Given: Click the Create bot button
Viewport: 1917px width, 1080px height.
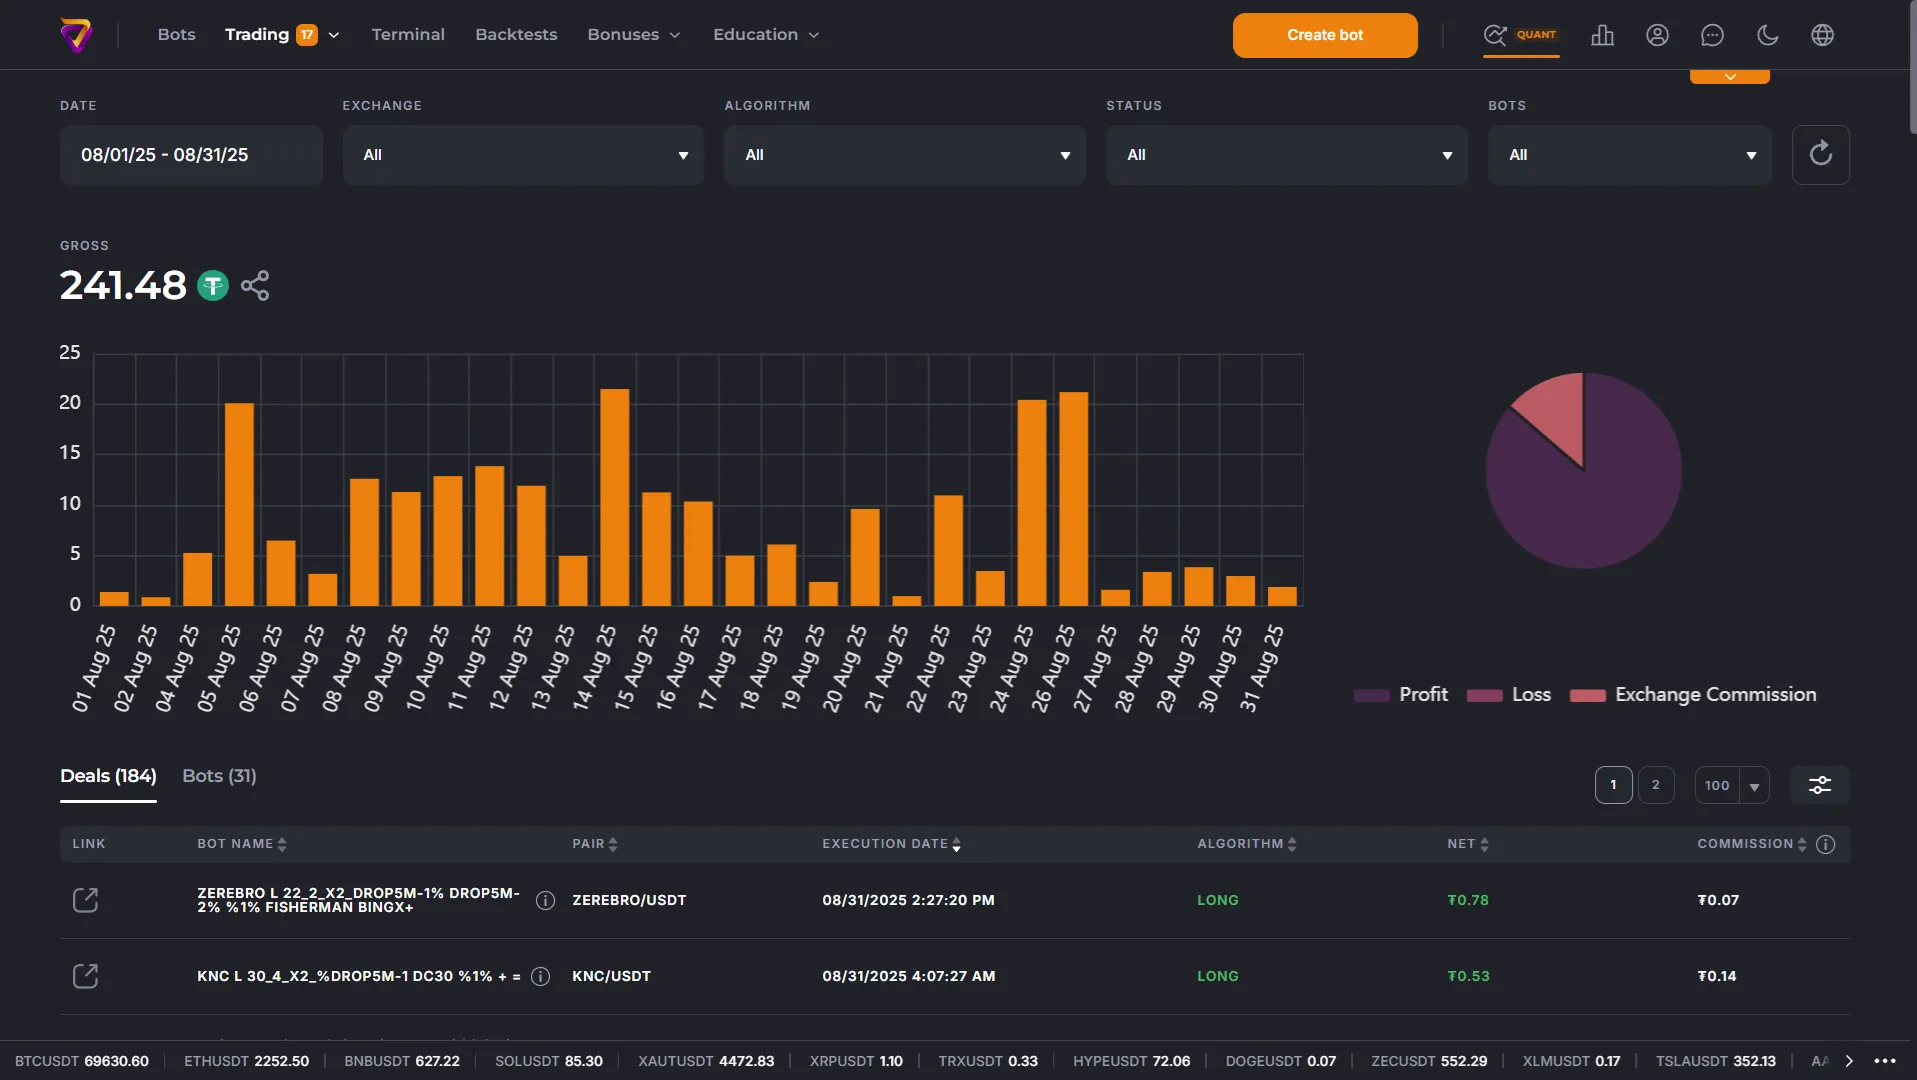Looking at the screenshot, I should 1324,35.
